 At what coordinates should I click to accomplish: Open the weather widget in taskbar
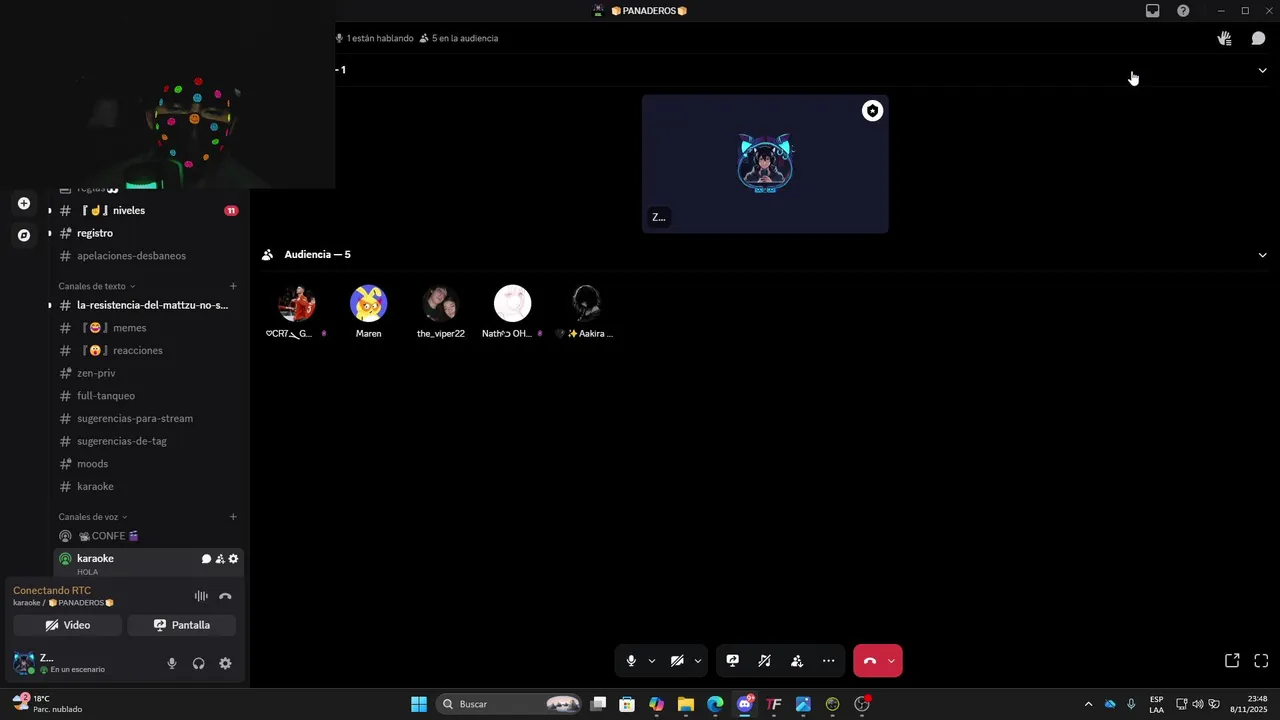pos(47,704)
